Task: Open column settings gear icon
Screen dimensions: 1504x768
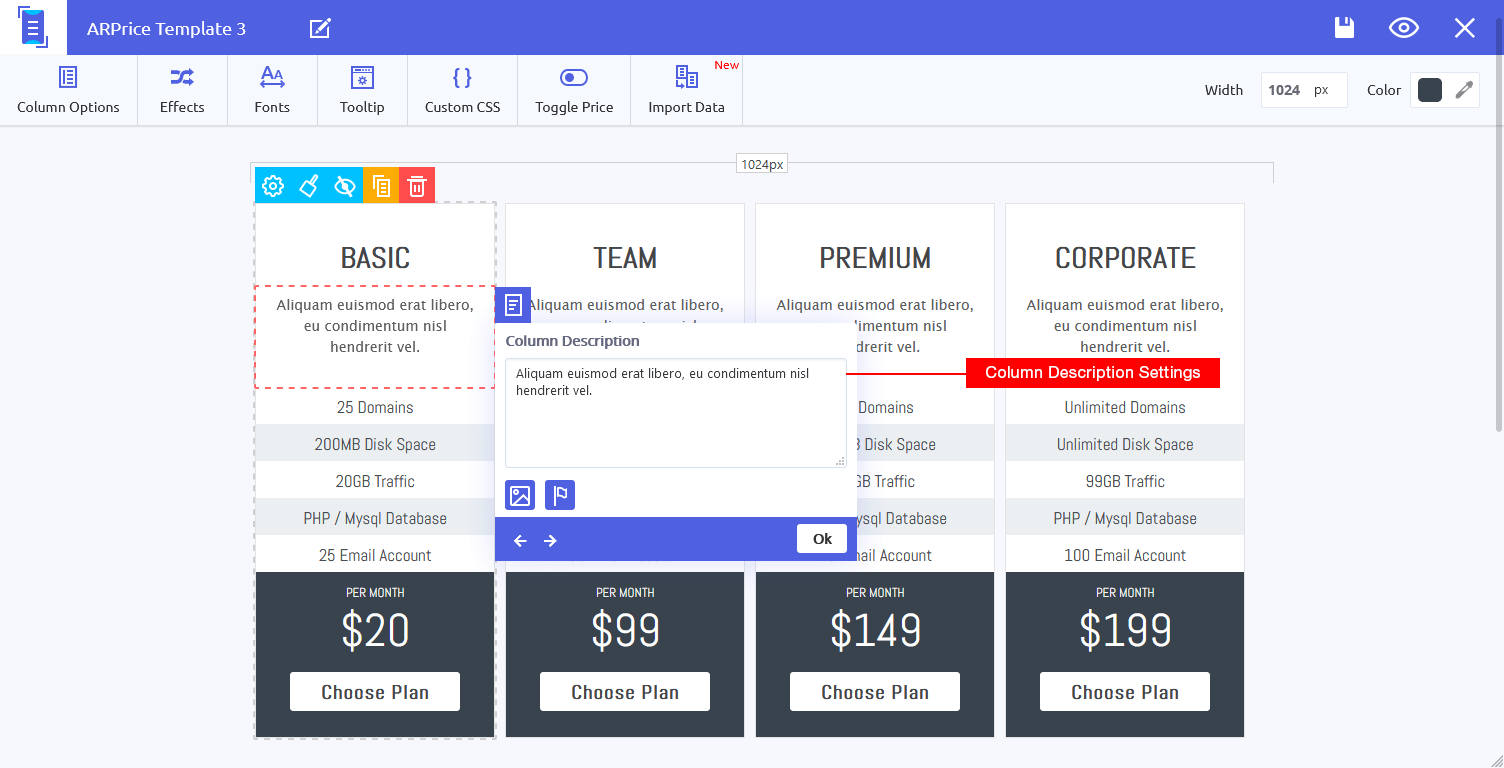Action: tap(273, 186)
